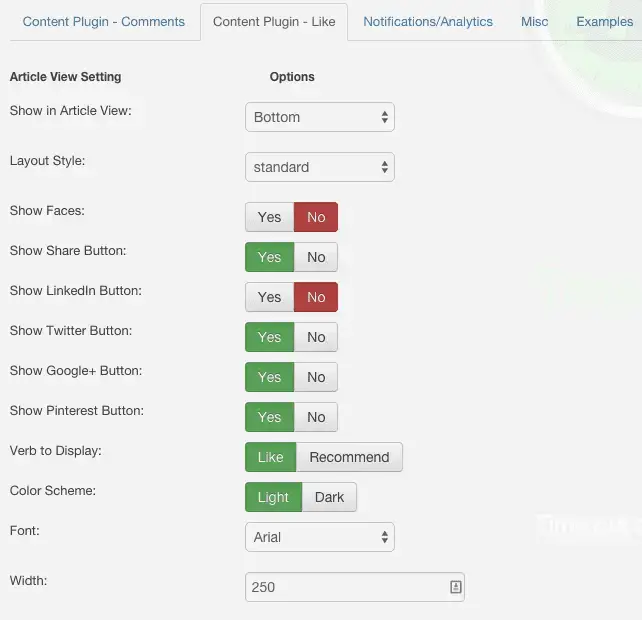Click No for Show Faces
The height and width of the screenshot is (620, 642).
point(316,217)
